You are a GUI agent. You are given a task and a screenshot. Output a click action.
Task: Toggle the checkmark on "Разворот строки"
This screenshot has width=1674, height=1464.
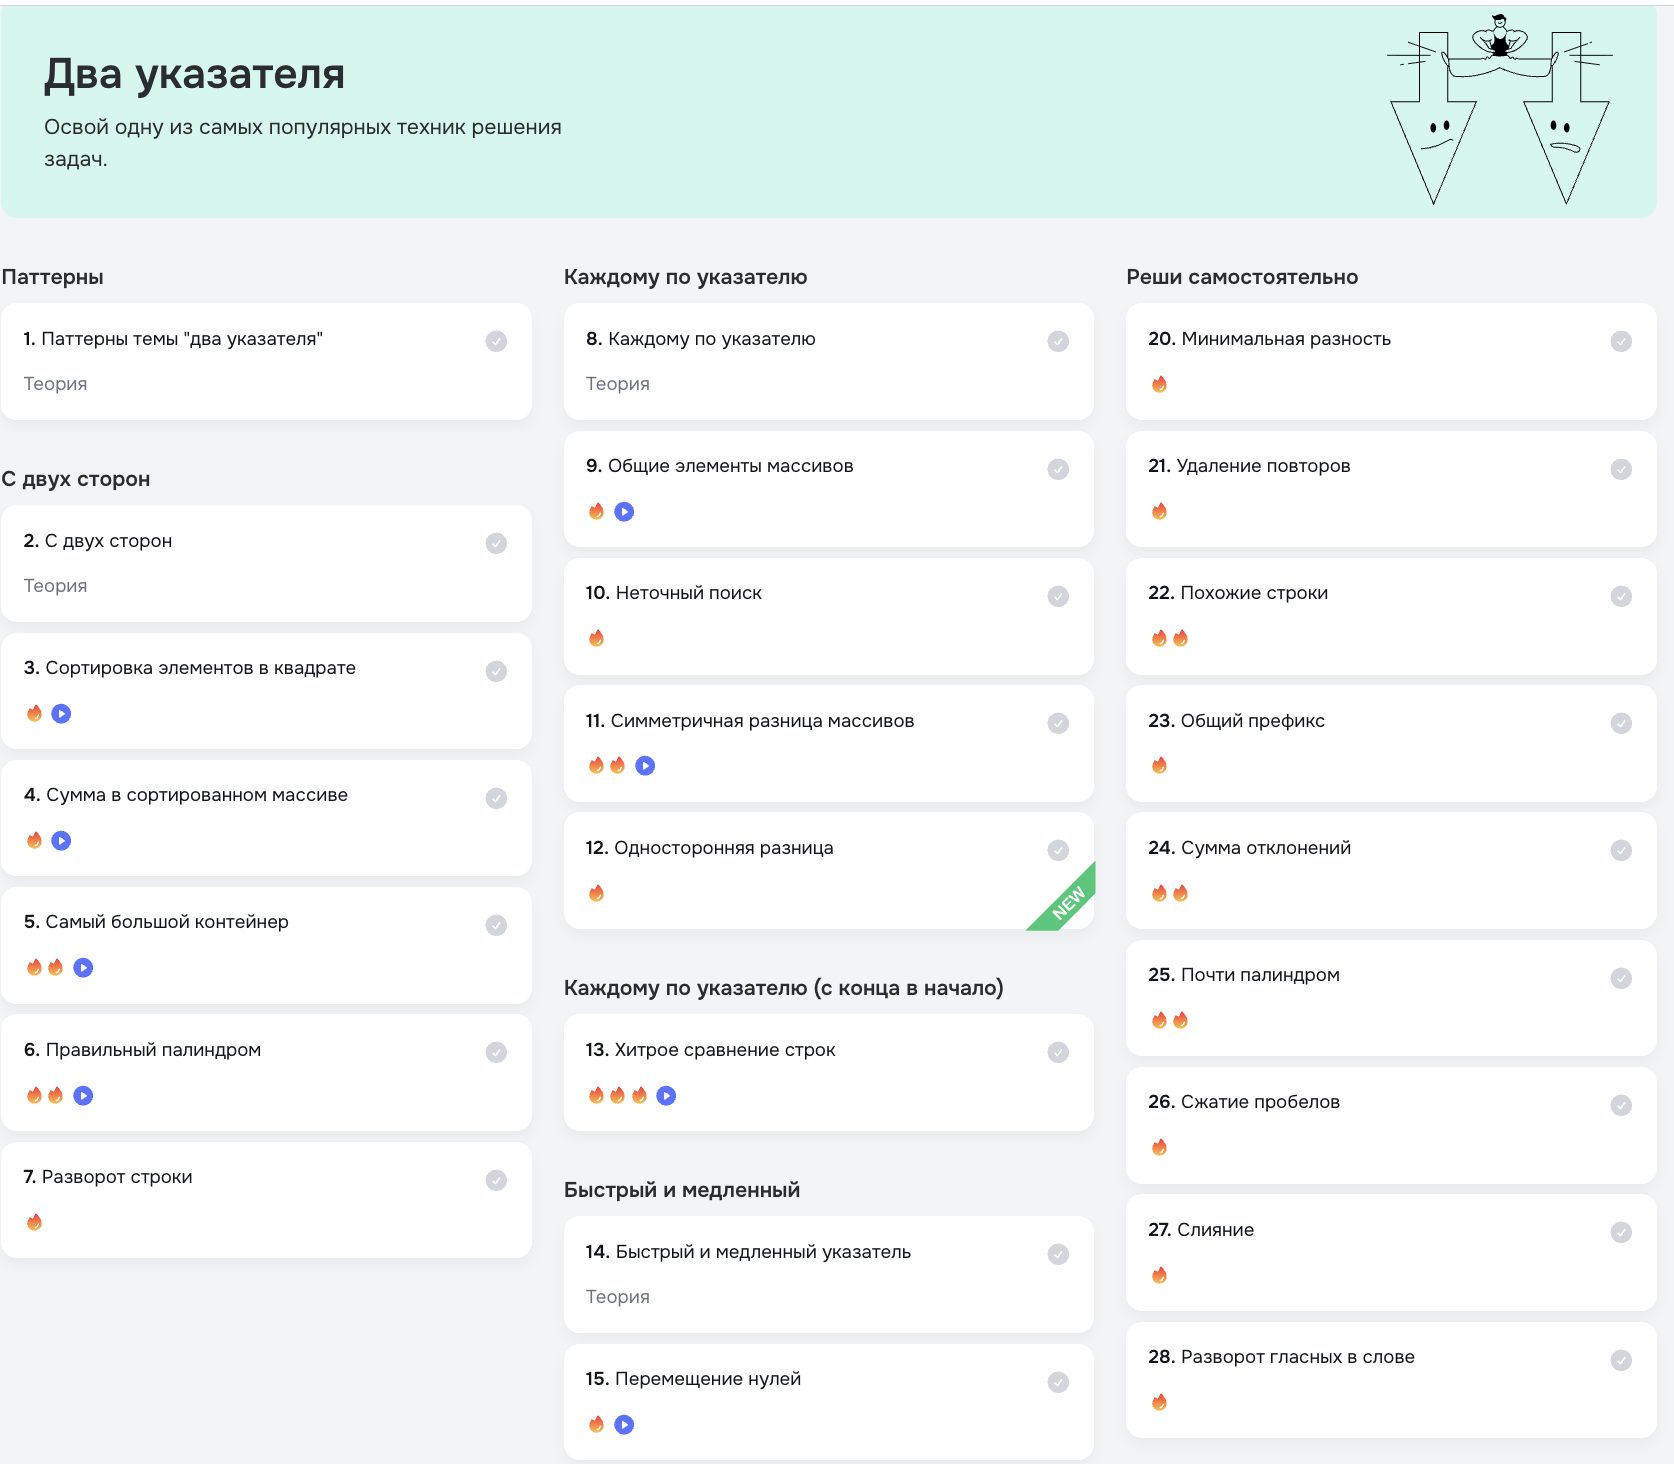[497, 1180]
